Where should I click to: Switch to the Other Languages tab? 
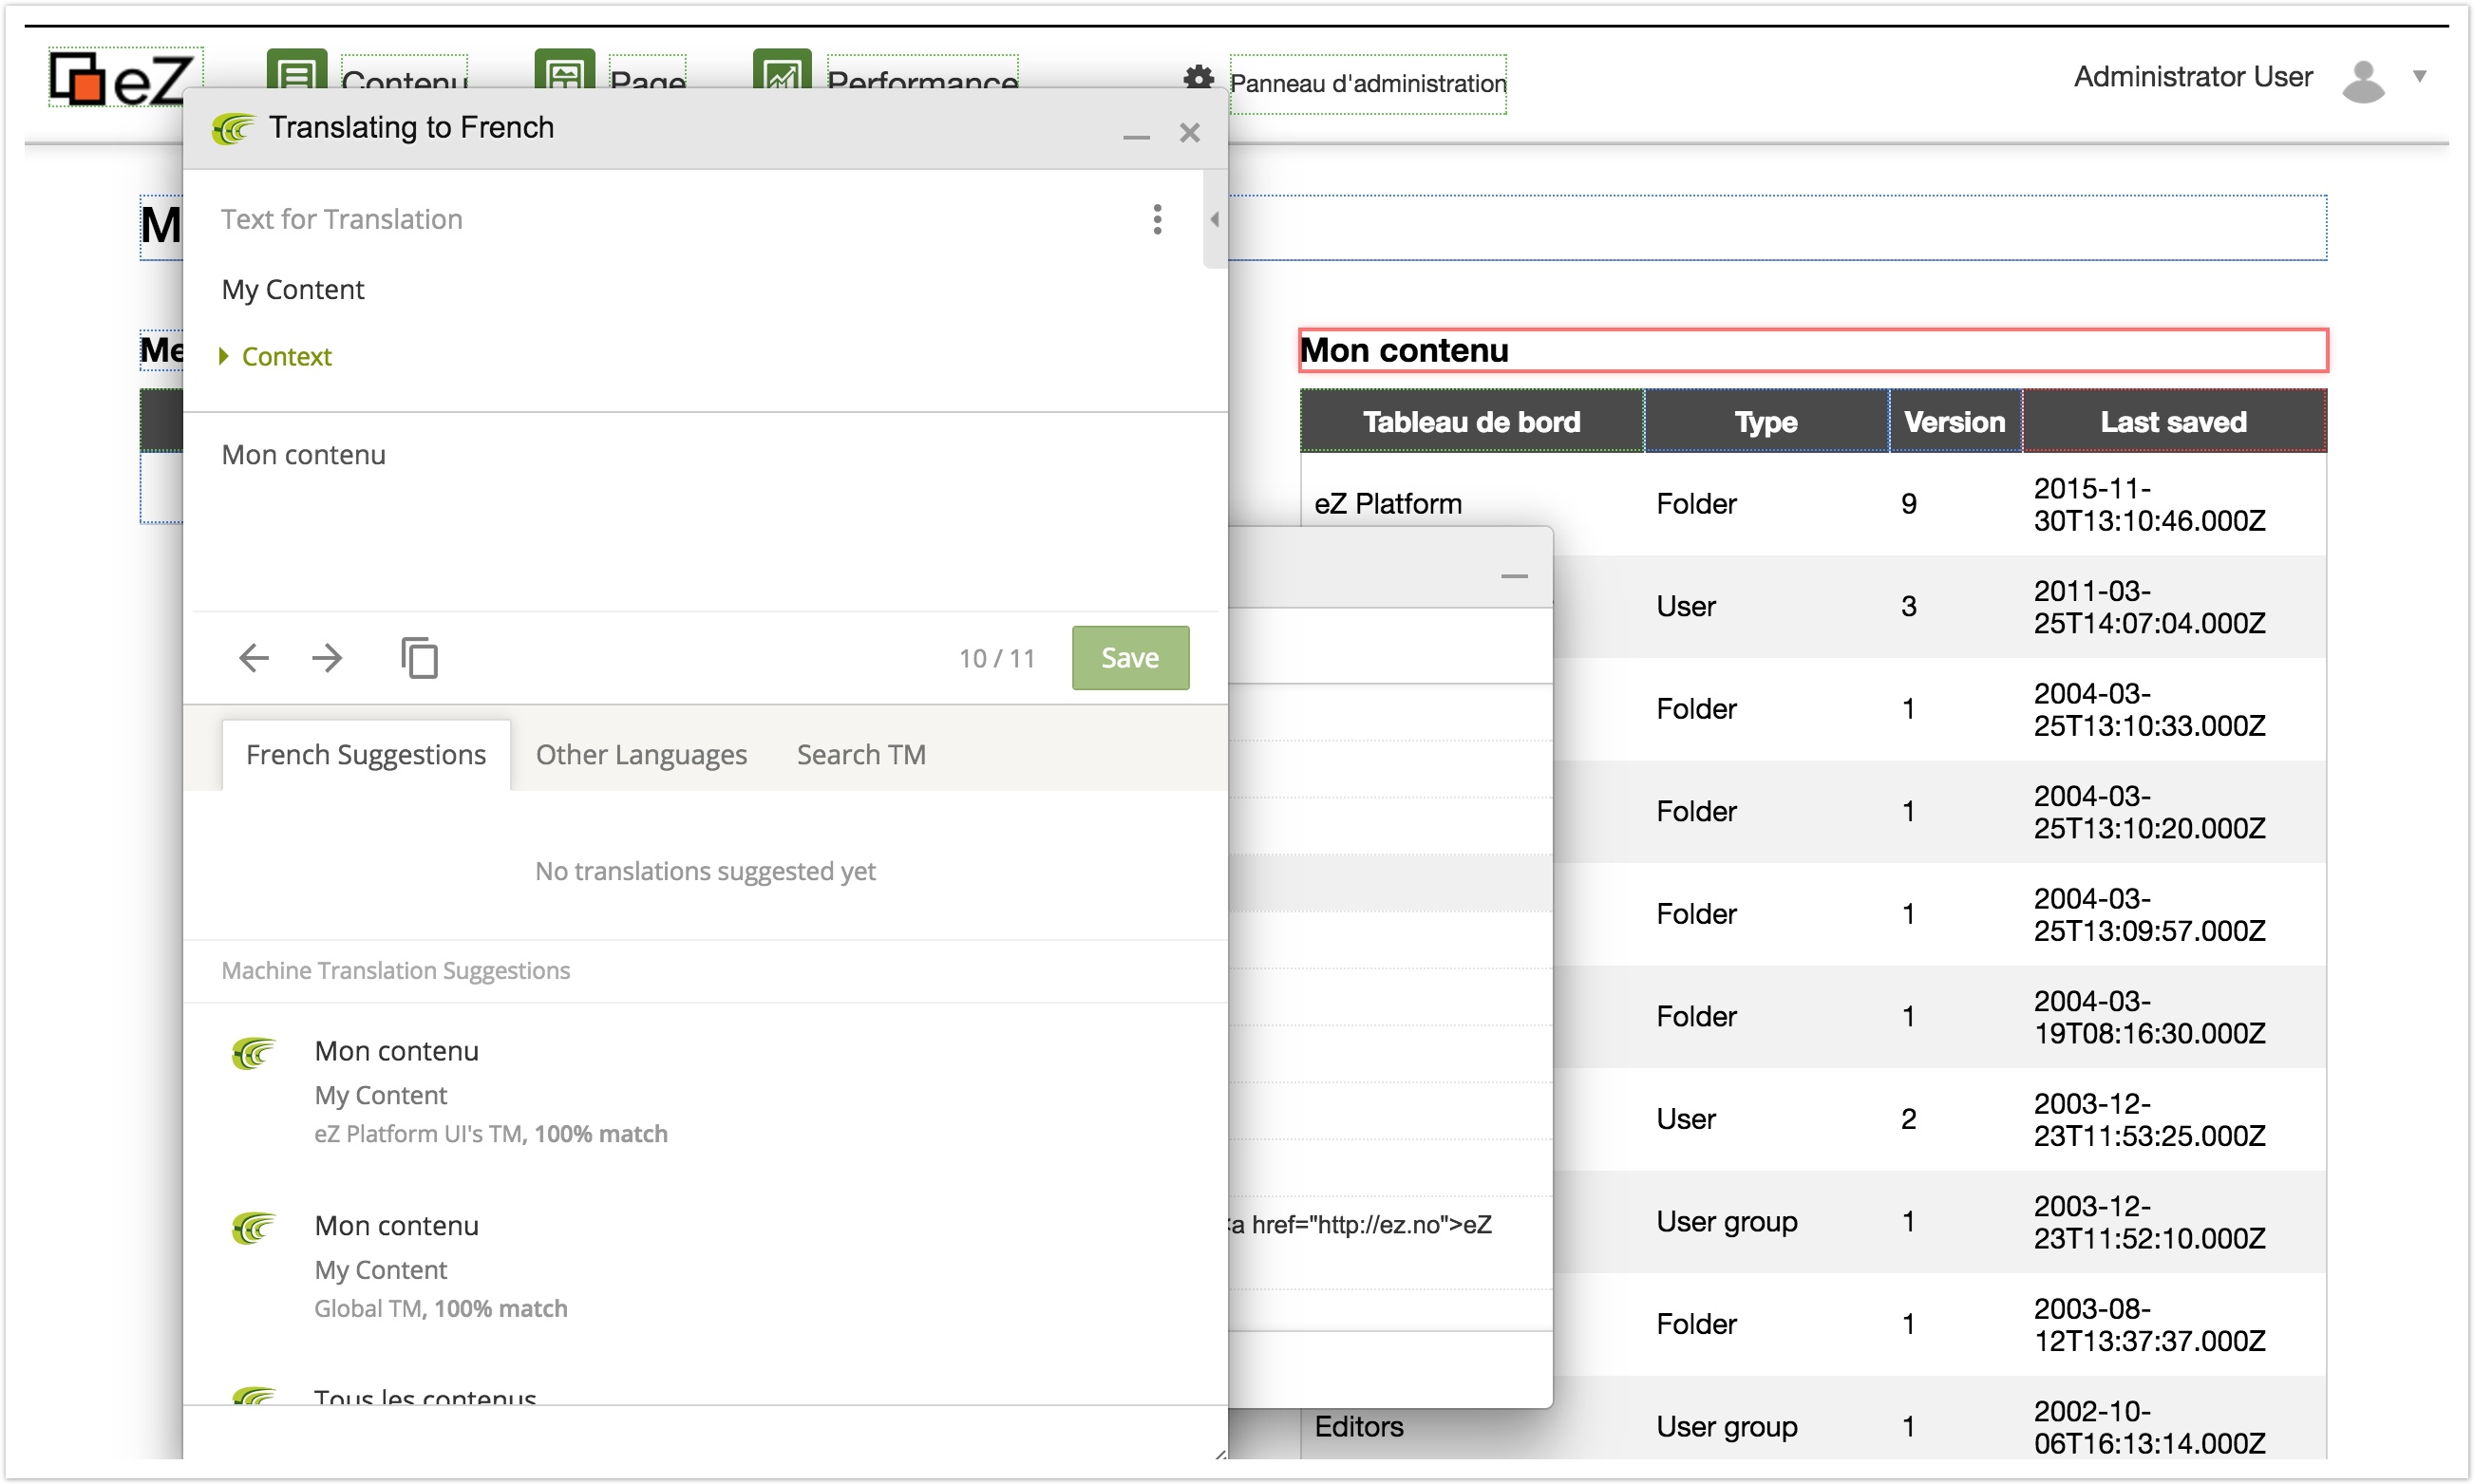pos(641,754)
